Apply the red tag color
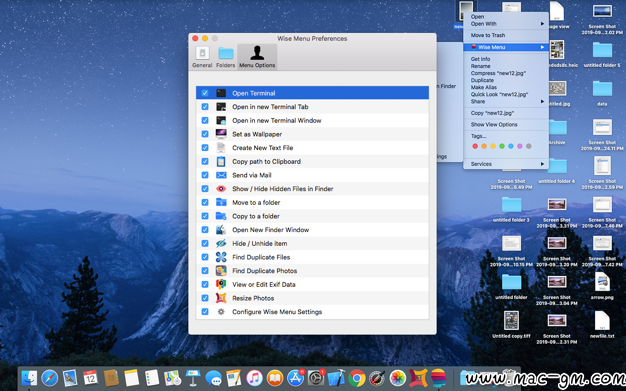The image size is (626, 391). click(x=475, y=146)
